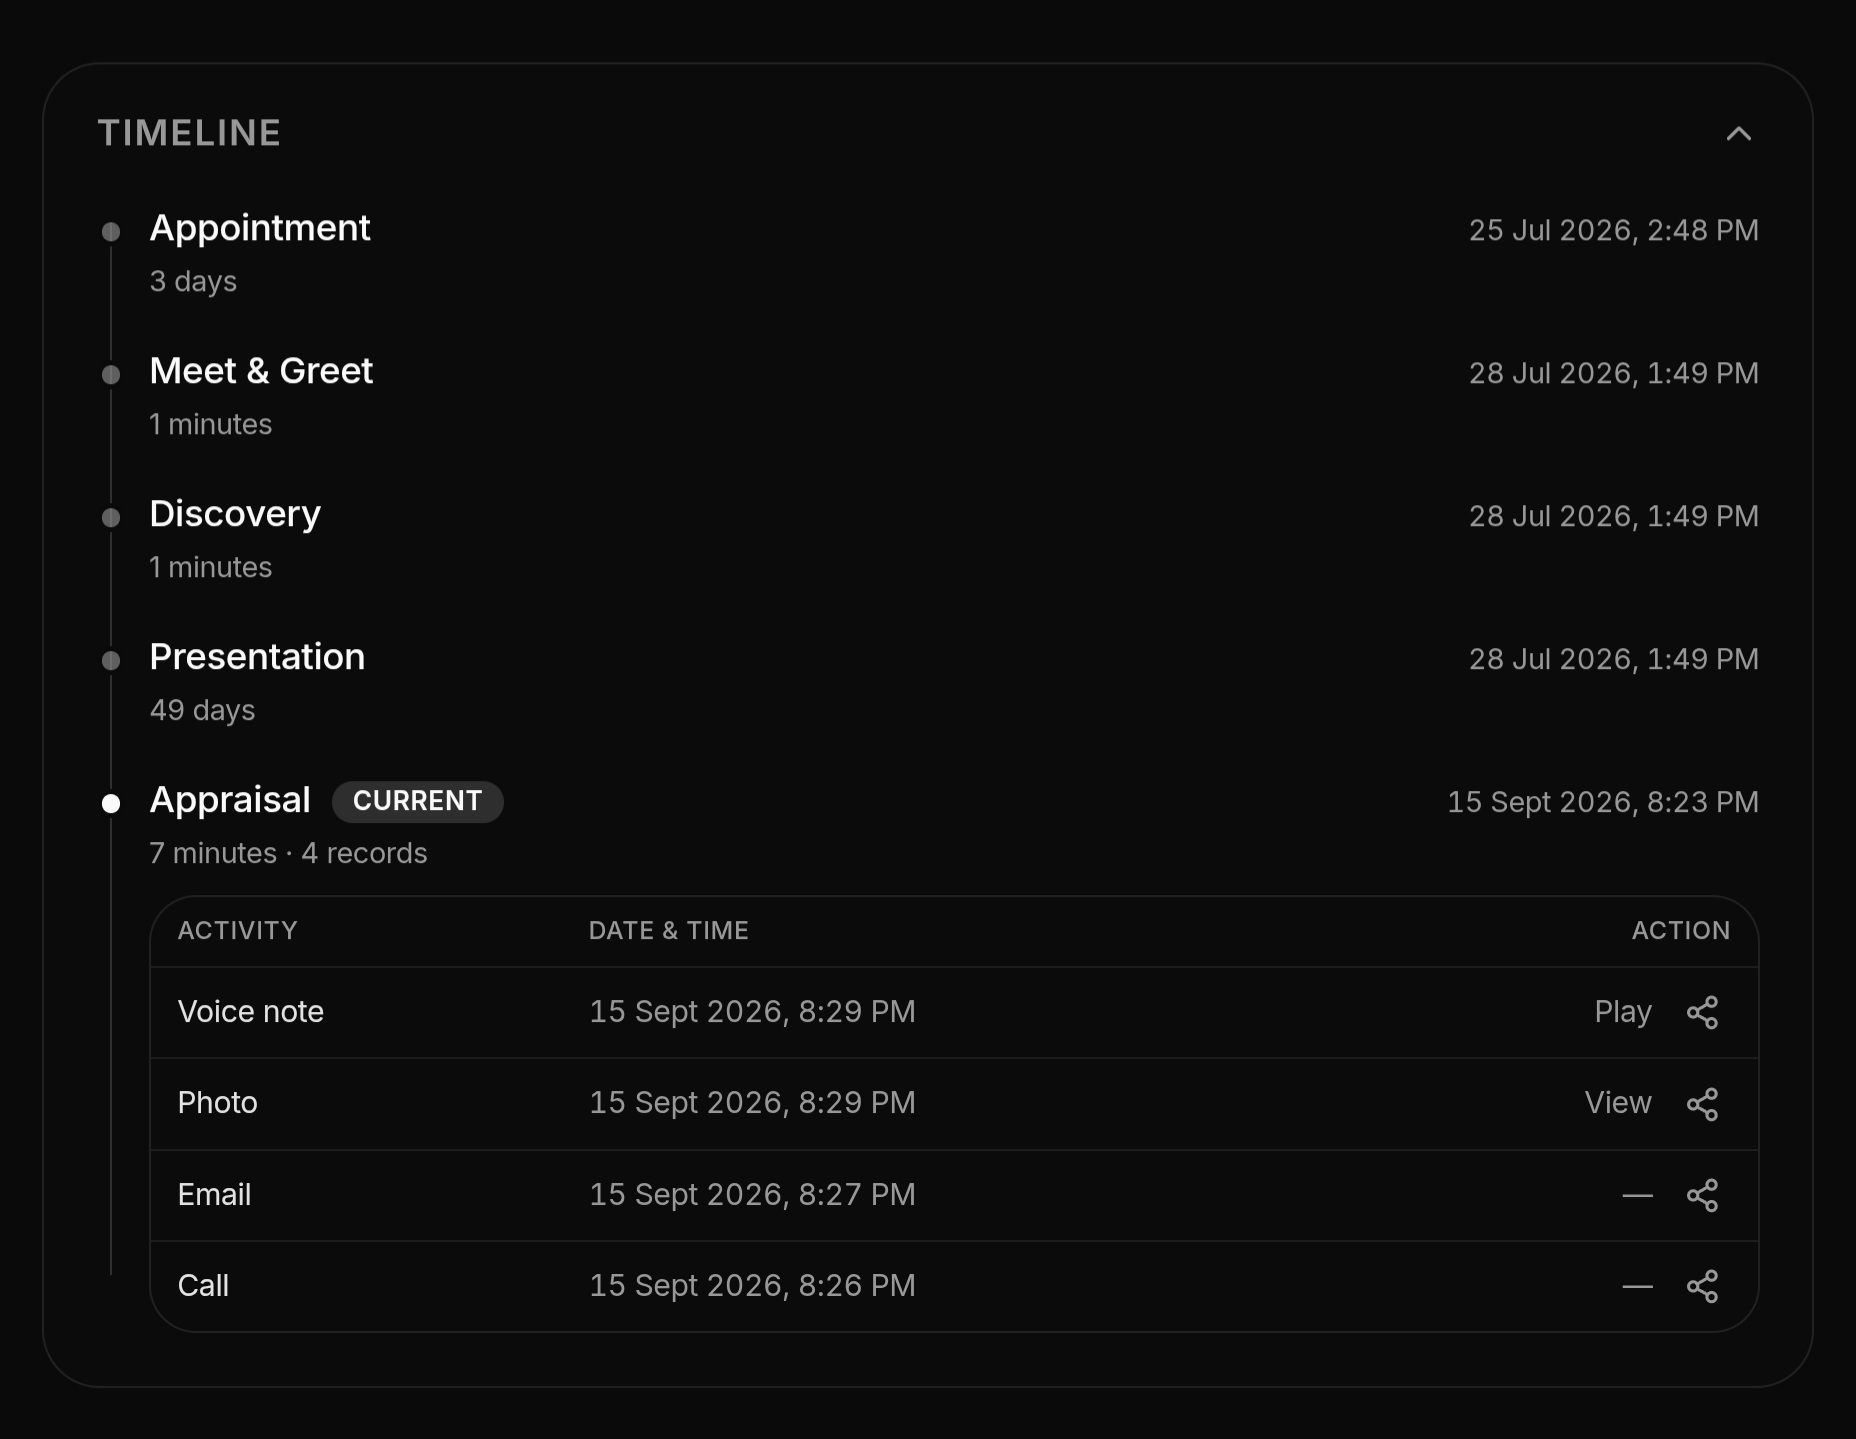The height and width of the screenshot is (1439, 1856).
Task: Share the Call record
Action: point(1702,1286)
